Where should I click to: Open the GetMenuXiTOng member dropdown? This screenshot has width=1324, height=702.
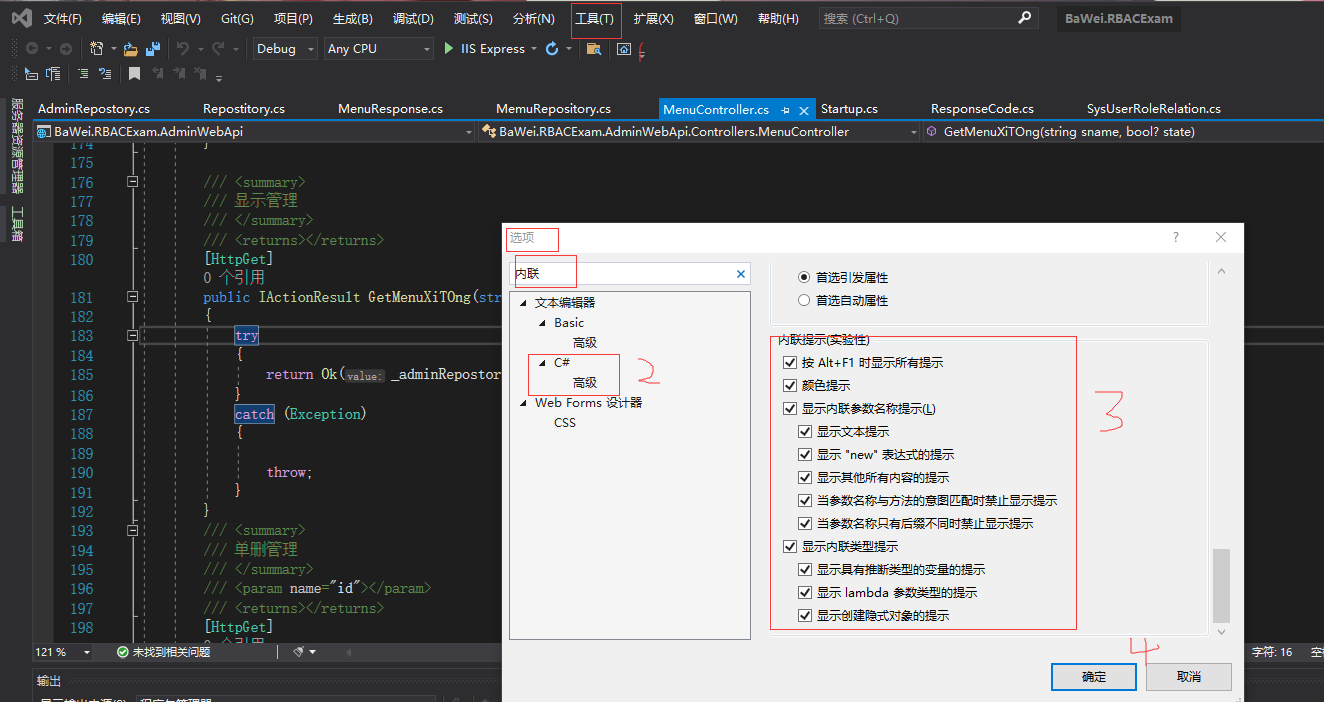(1122, 132)
